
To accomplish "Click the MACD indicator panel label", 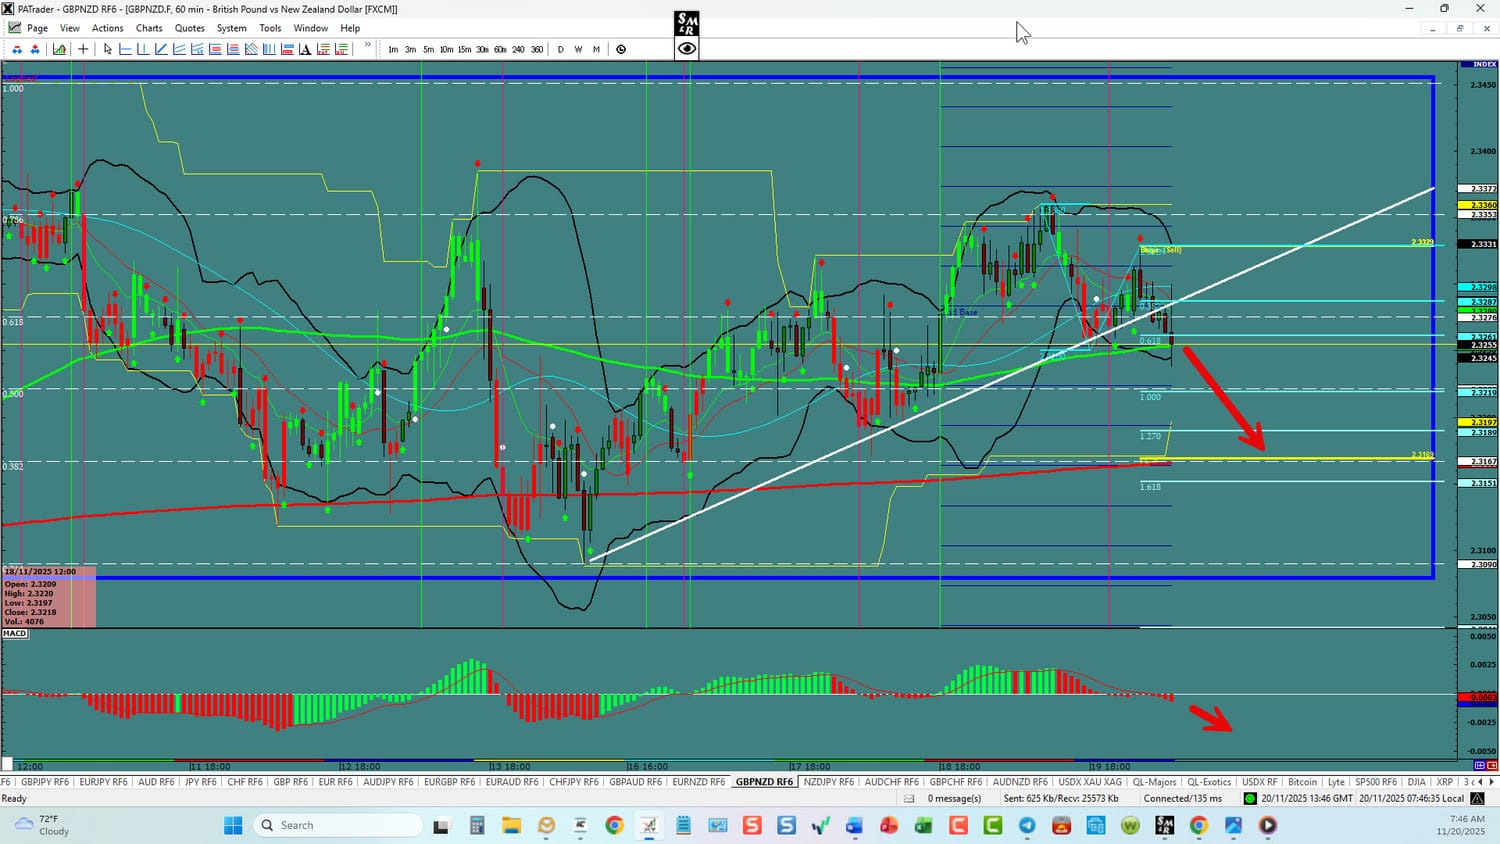I will pyautogui.click(x=15, y=633).
